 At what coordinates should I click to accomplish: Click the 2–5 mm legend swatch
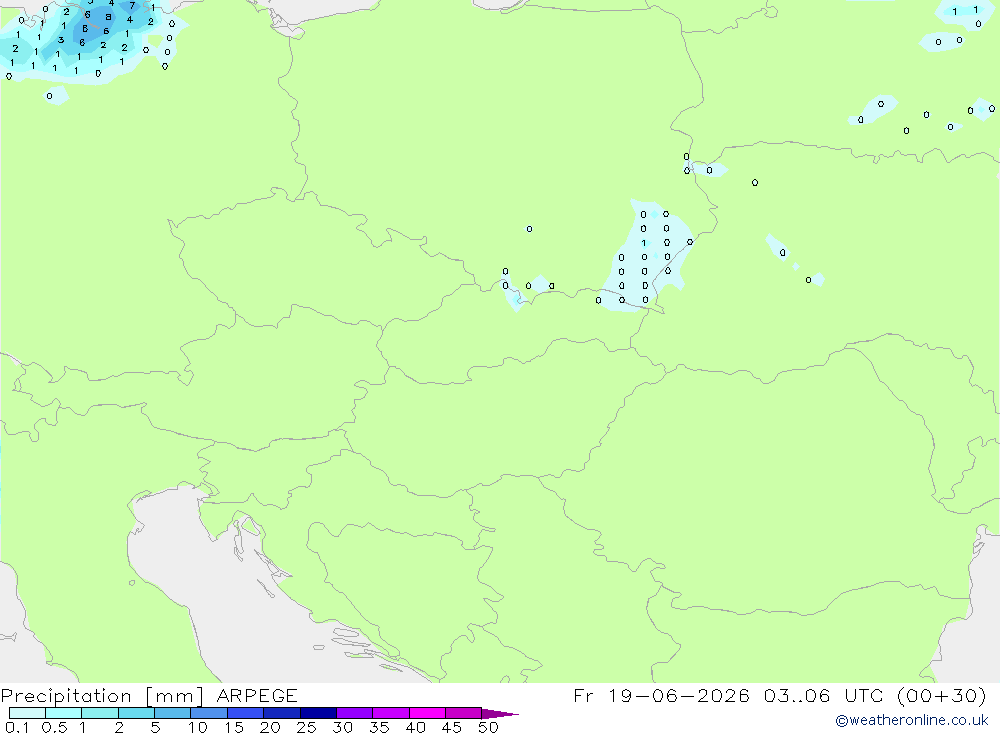tap(136, 713)
